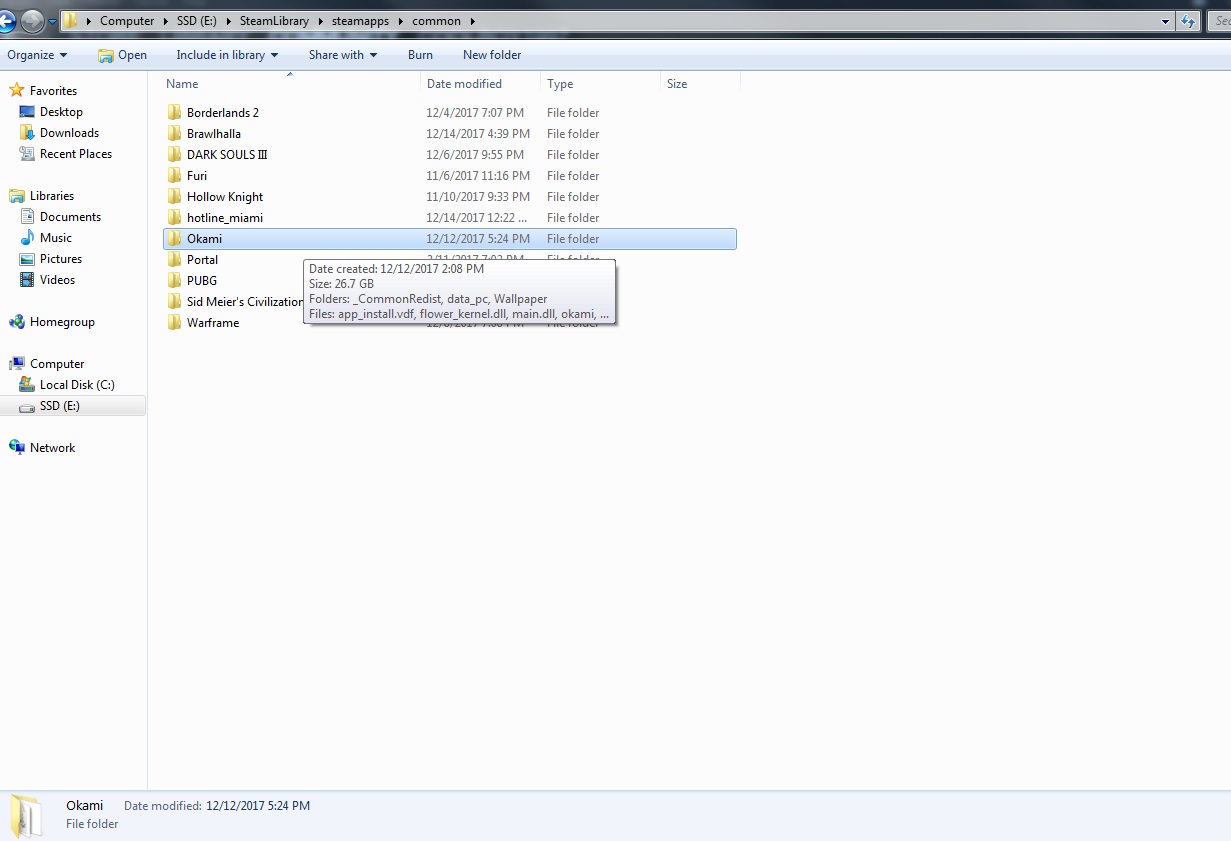Select the SteamLibrary breadcrumb segment
Viewport: 1231px width, 841px height.
(x=274, y=21)
